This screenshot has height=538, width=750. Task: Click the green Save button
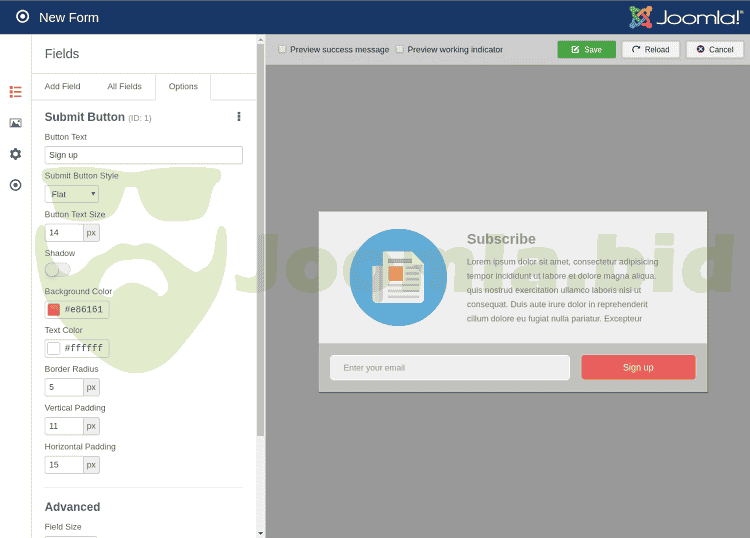pos(586,49)
